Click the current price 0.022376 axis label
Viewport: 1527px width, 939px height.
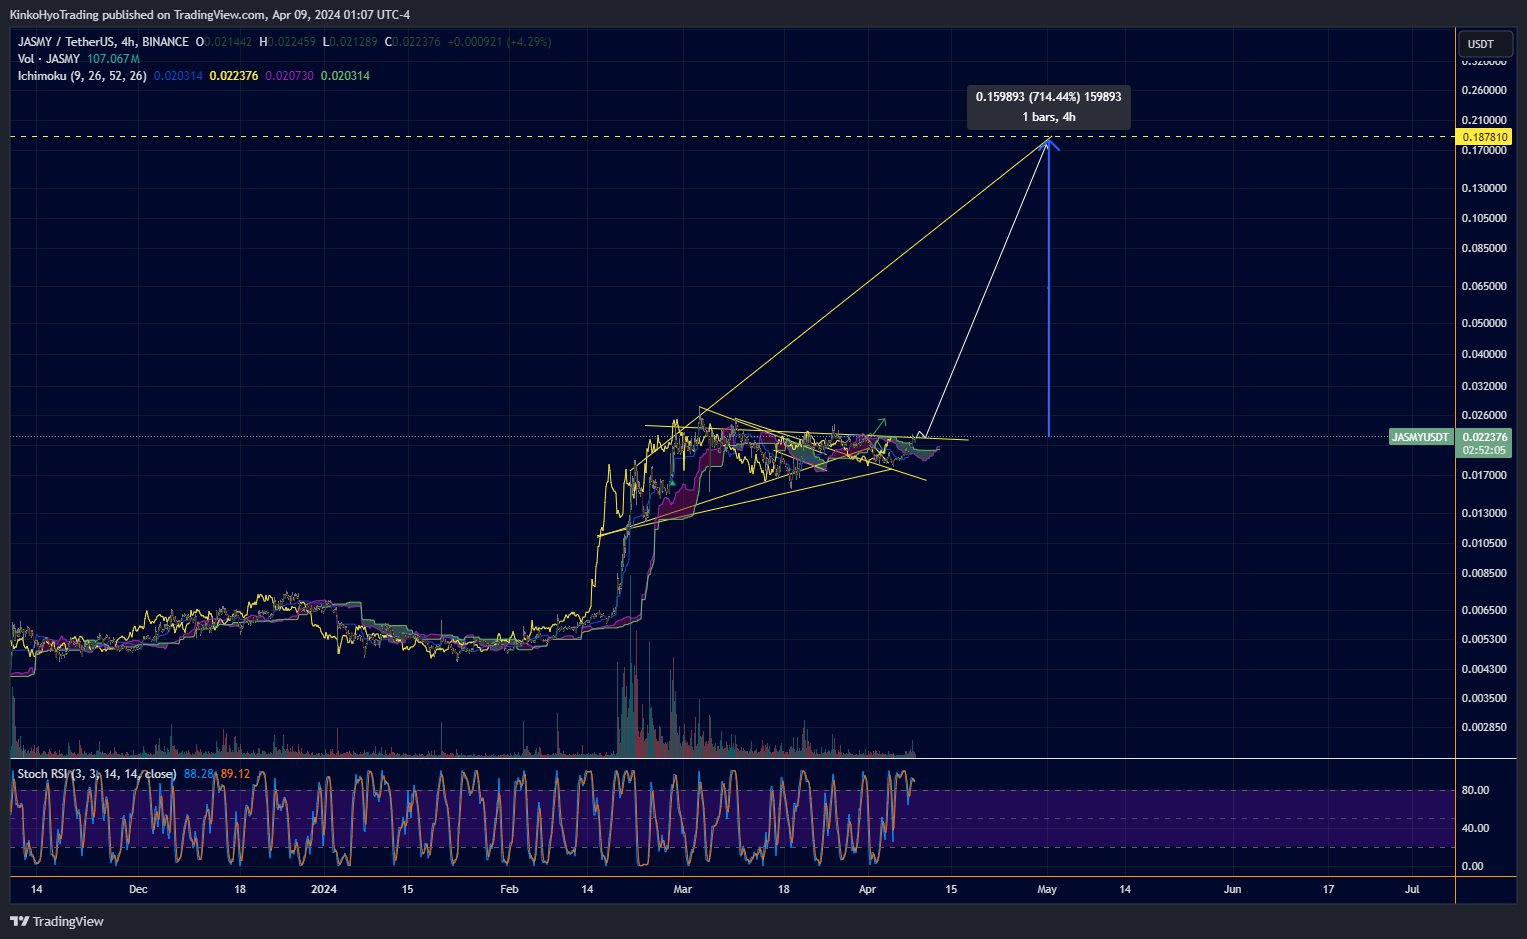tap(1485, 437)
